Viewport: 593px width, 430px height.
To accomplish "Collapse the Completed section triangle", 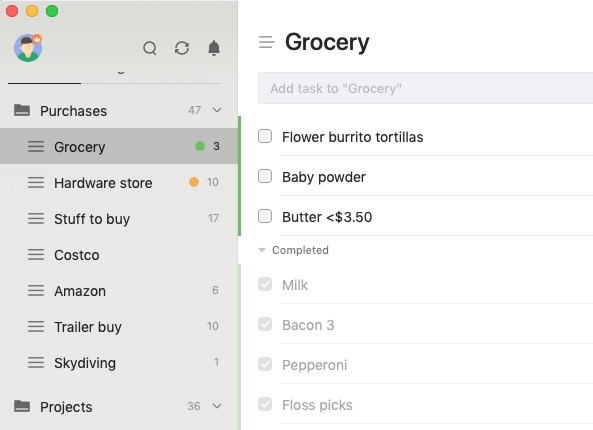I will tap(261, 250).
